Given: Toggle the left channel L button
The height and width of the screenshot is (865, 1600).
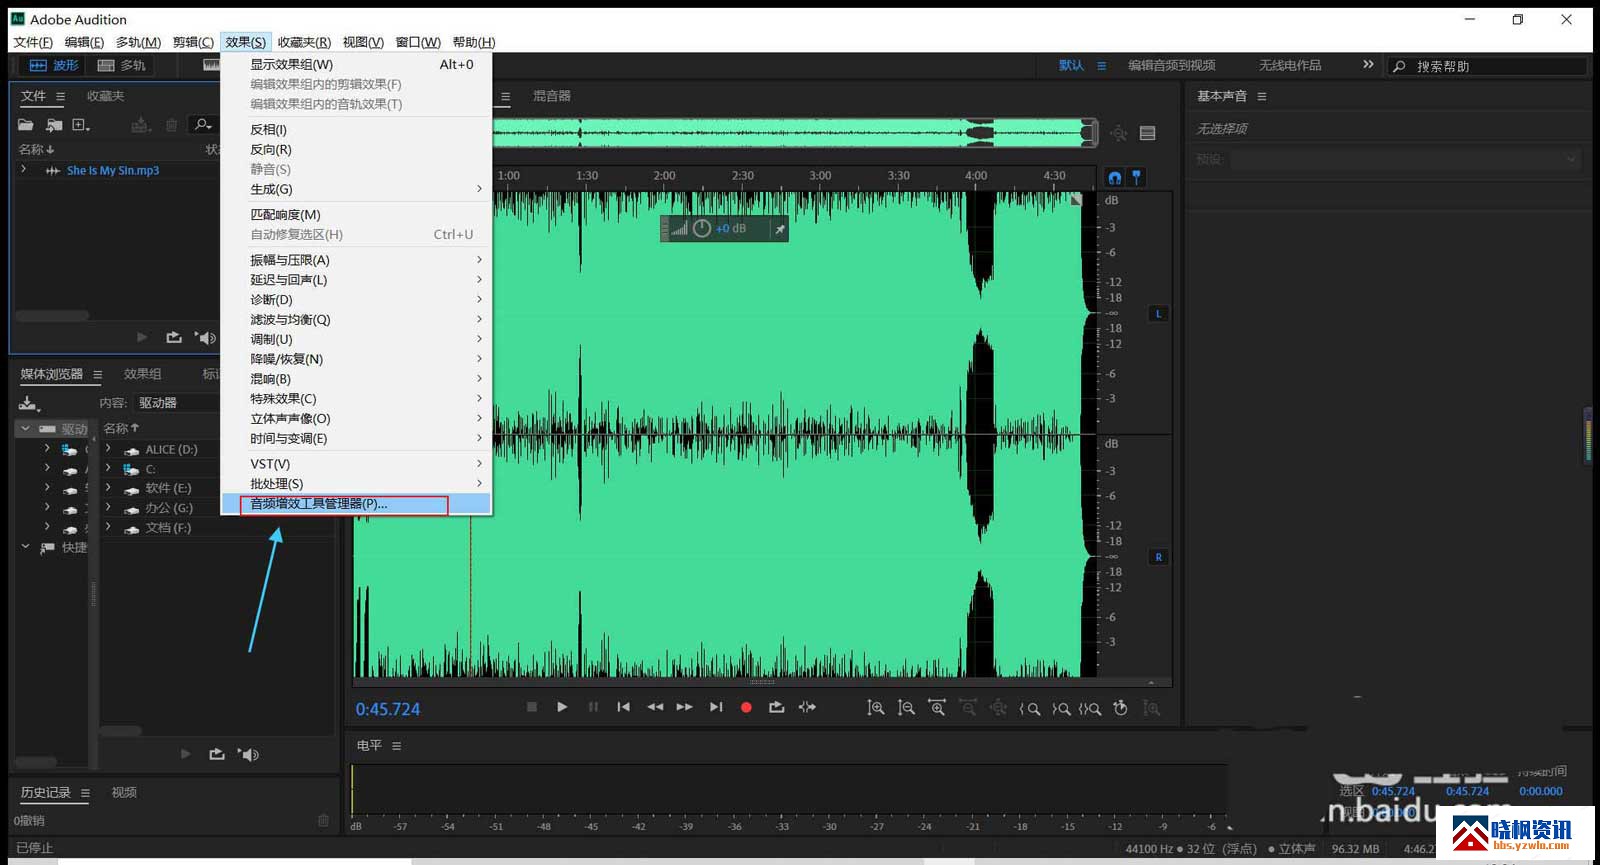Looking at the screenshot, I should pos(1158,314).
